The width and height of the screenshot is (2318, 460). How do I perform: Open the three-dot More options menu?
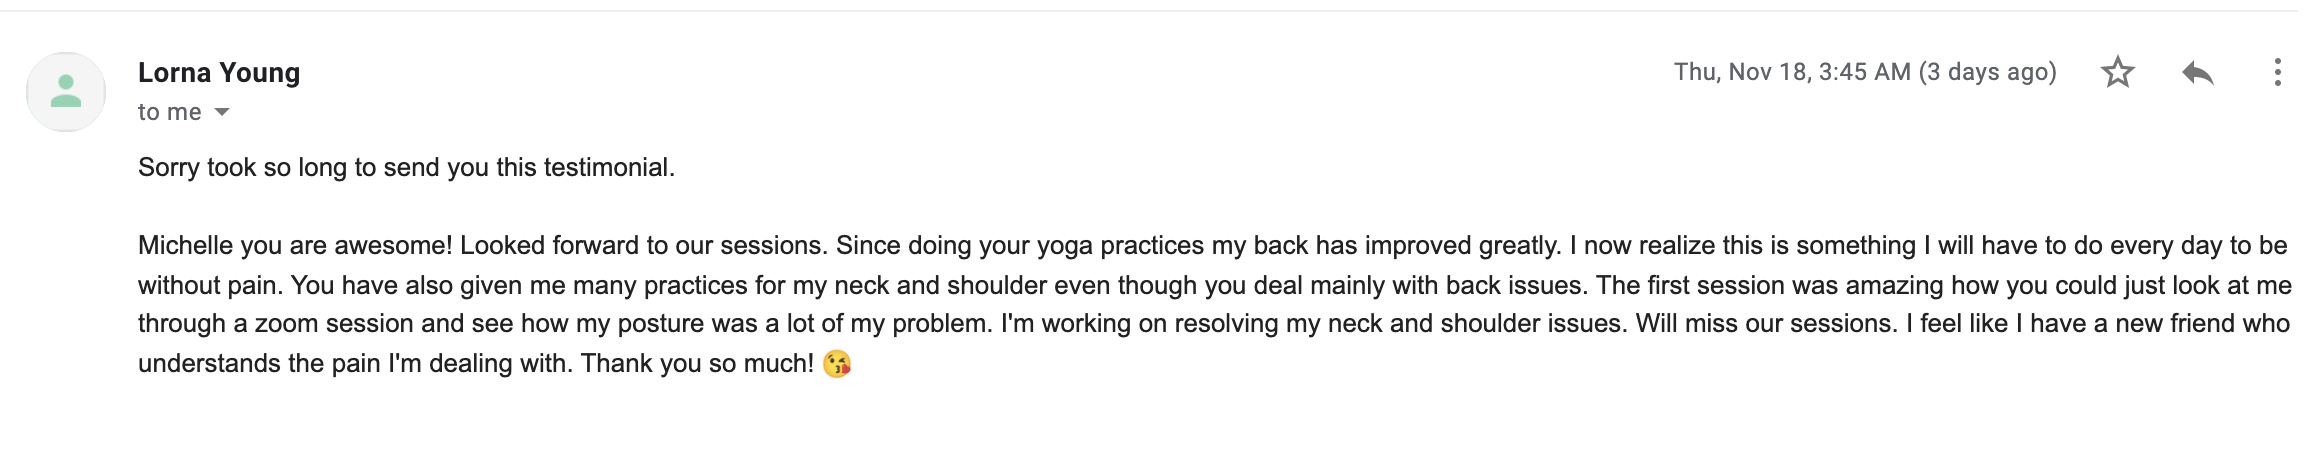[x=2277, y=72]
